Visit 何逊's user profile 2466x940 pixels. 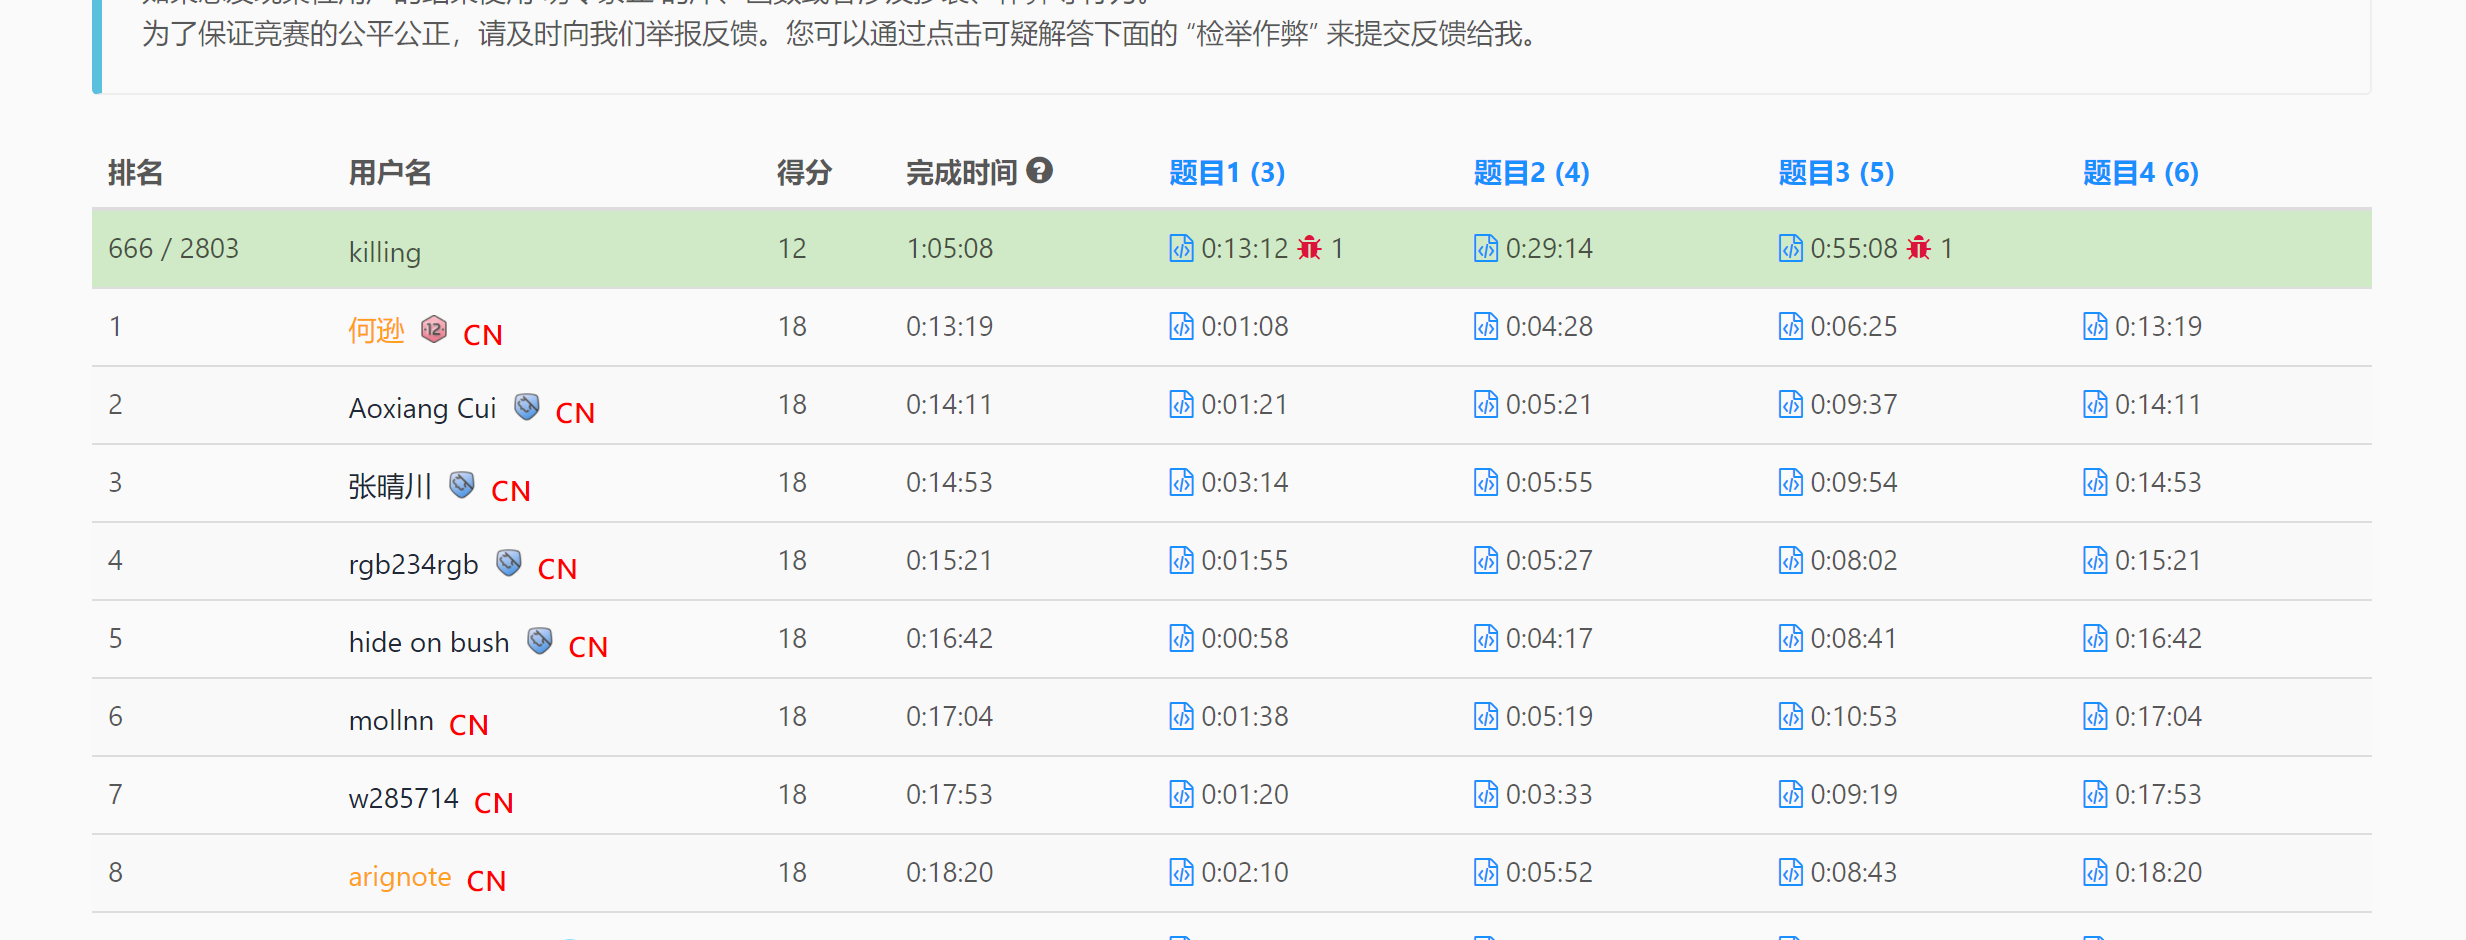(376, 330)
